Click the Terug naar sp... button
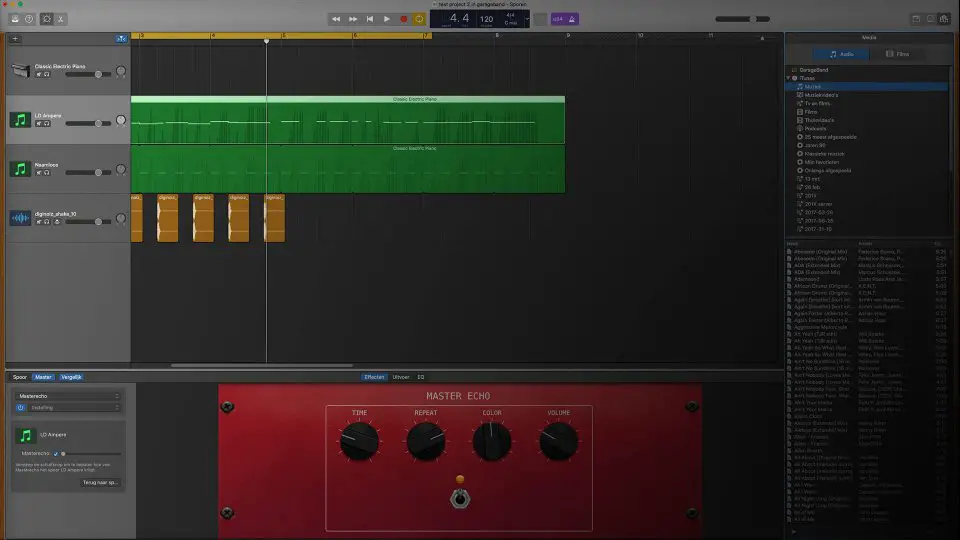 [100, 482]
